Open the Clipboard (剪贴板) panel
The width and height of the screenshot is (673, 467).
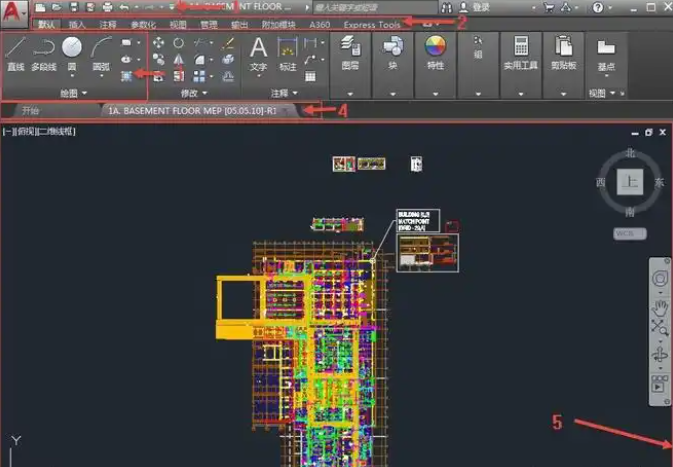(x=564, y=50)
